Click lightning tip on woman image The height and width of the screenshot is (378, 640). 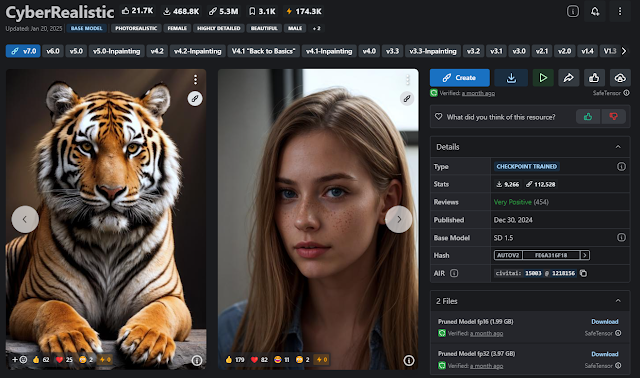click(x=322, y=360)
